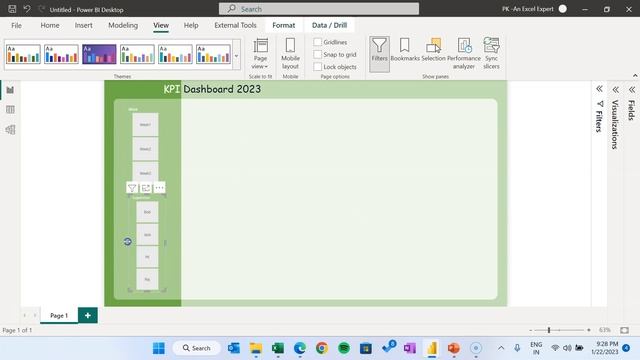Select the Page 1 tab

coord(59,316)
